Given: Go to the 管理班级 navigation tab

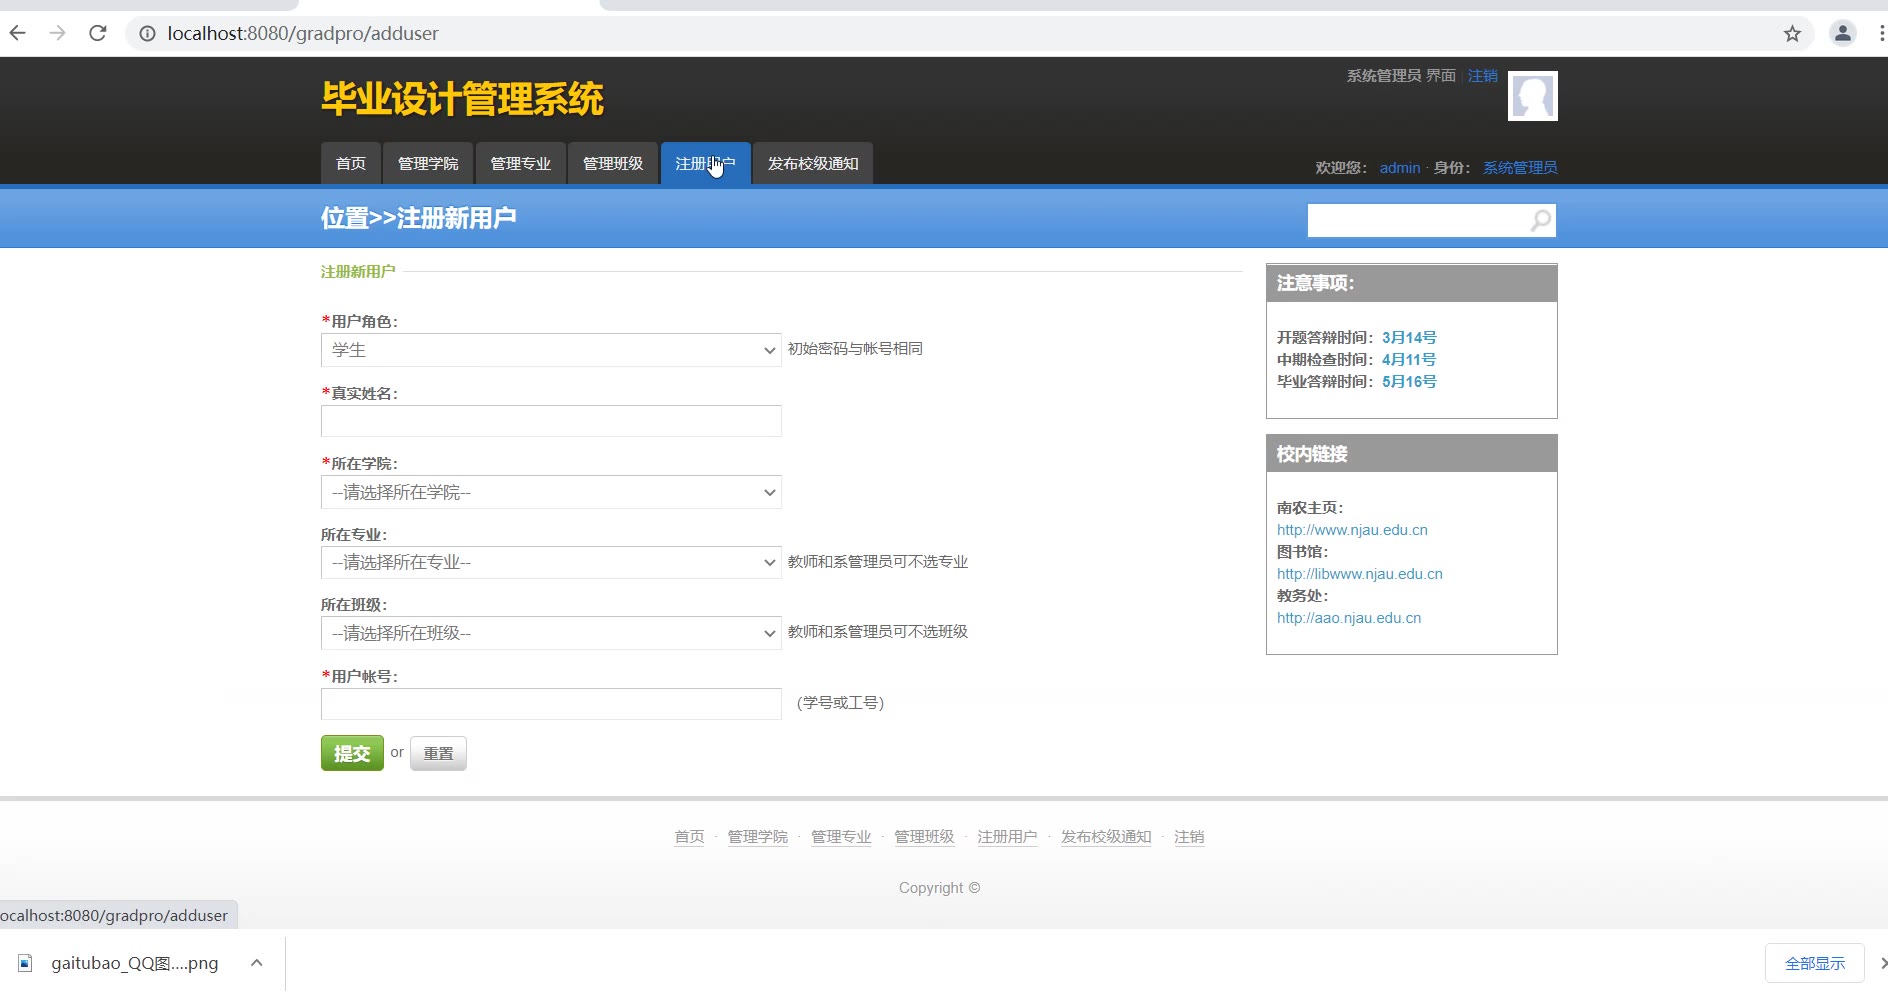Looking at the screenshot, I should pyautogui.click(x=613, y=164).
